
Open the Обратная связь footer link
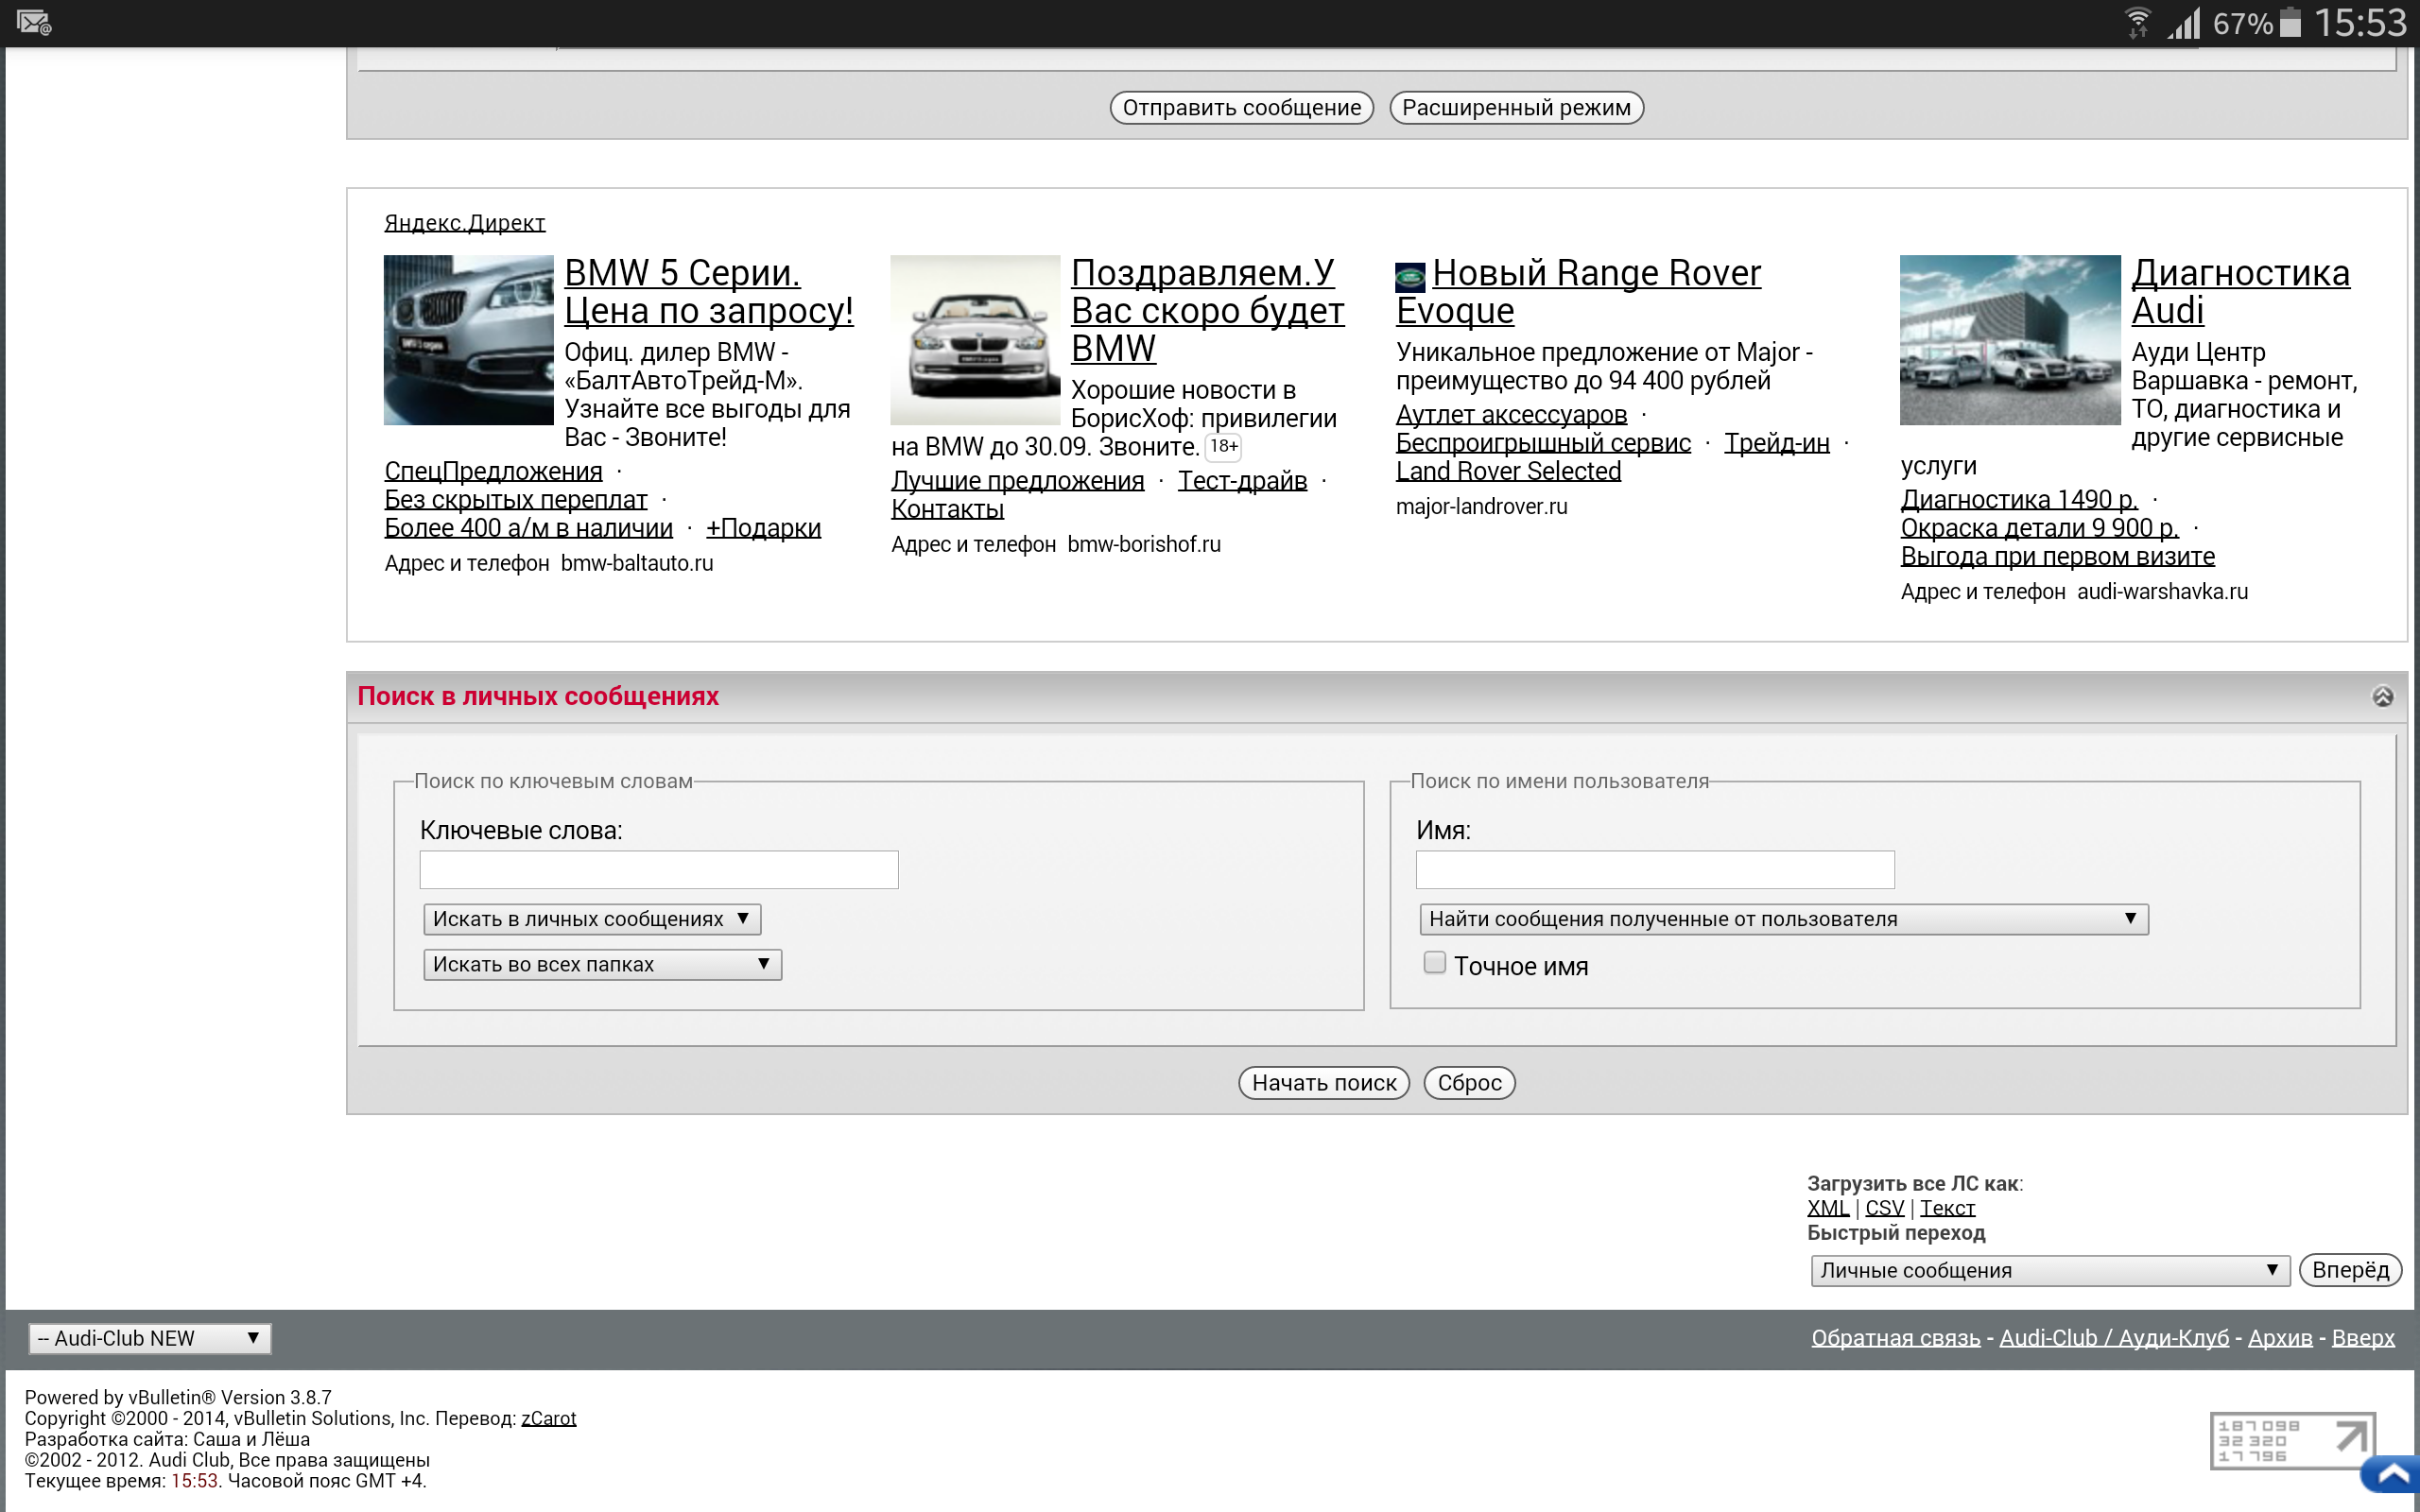coord(1895,1338)
